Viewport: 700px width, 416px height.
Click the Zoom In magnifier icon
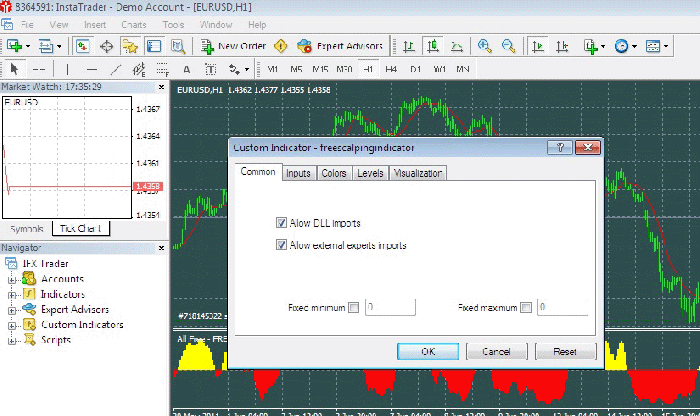[x=484, y=46]
